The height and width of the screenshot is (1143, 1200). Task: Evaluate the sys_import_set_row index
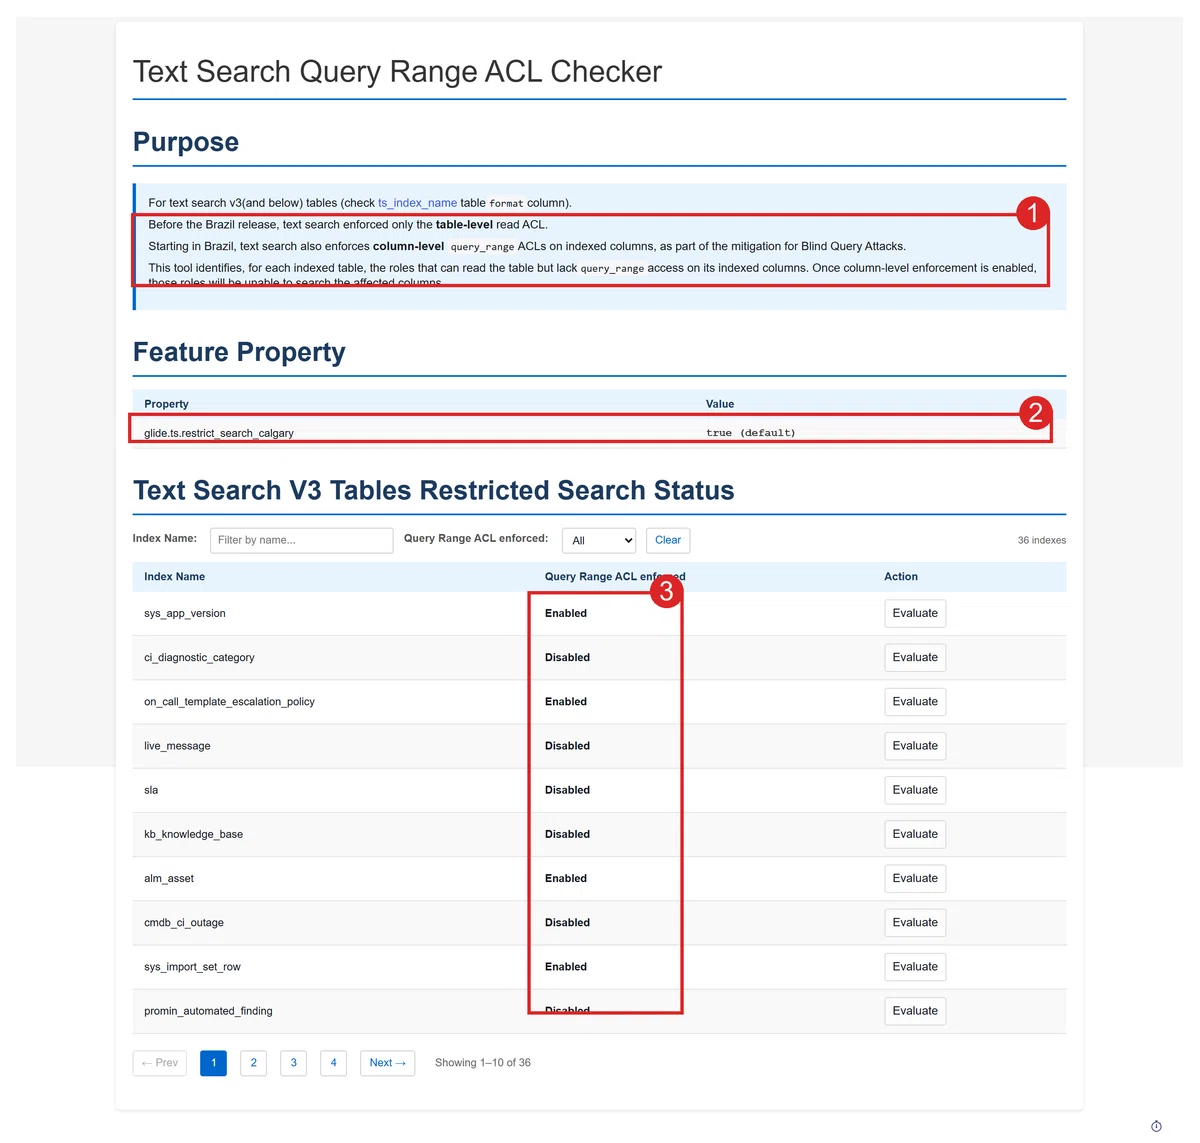[x=915, y=967]
